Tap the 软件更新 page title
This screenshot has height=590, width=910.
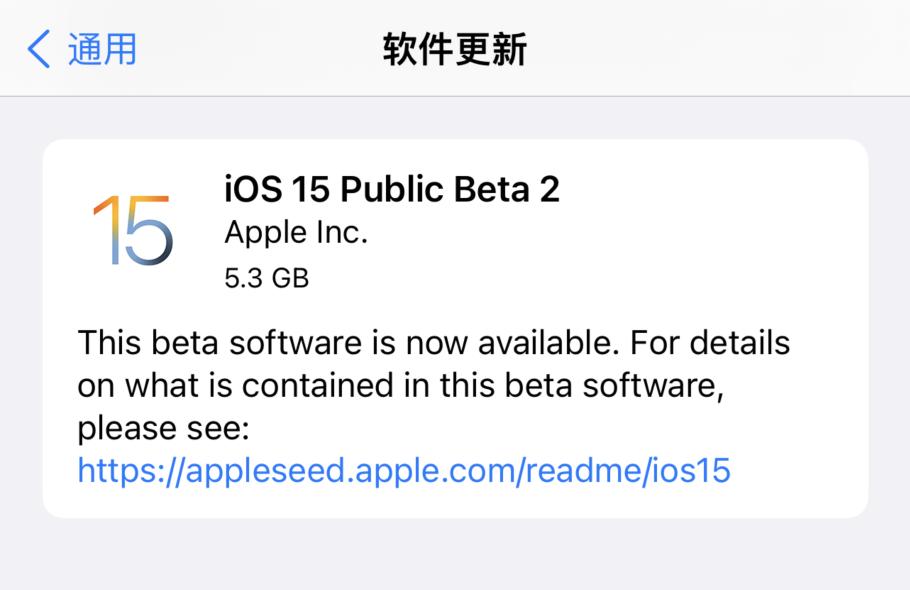pos(455,48)
